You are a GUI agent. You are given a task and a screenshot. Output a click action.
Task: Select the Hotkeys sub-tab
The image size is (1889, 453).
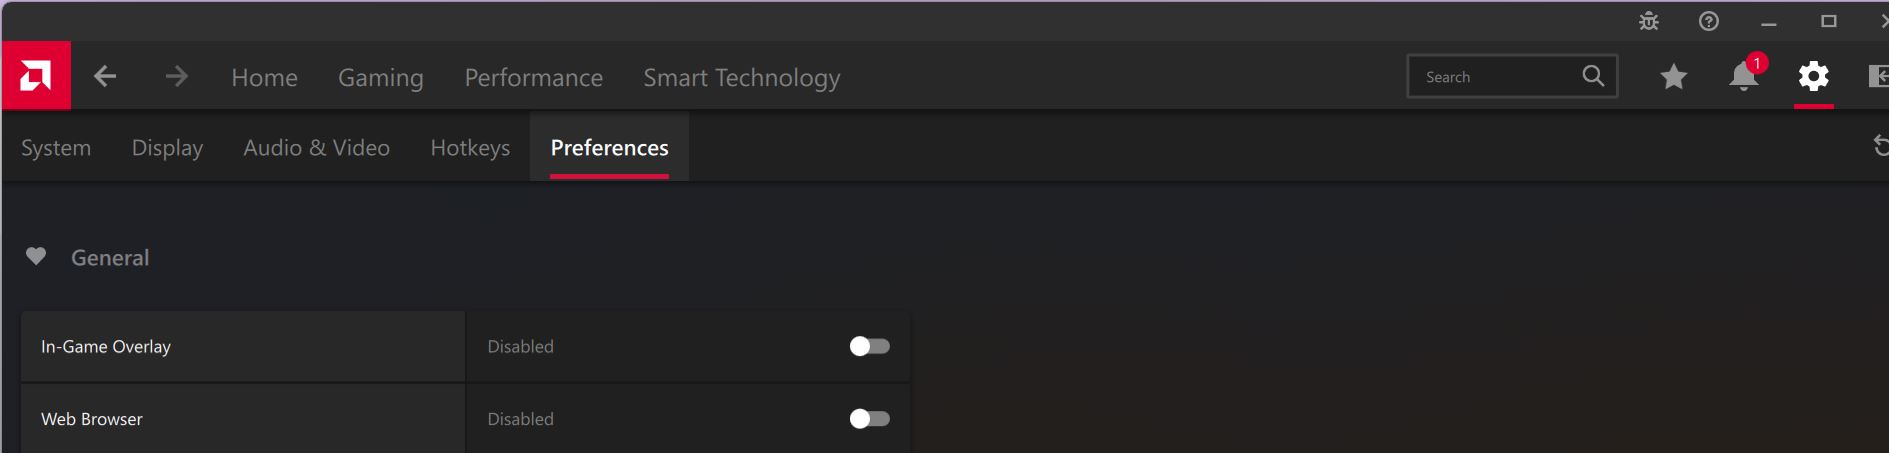coord(470,148)
